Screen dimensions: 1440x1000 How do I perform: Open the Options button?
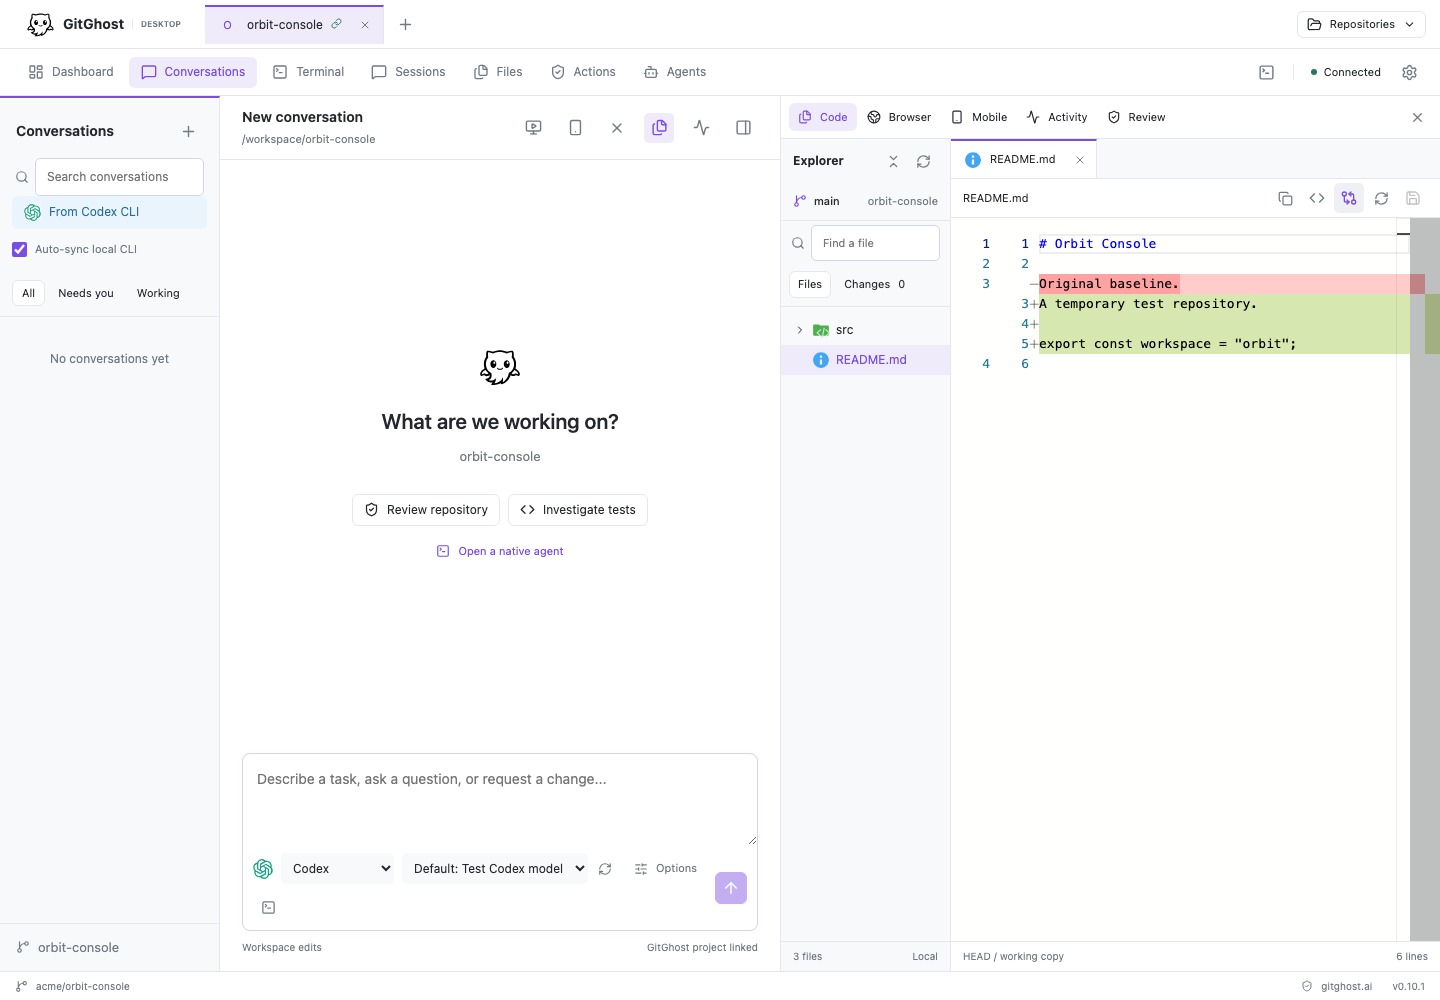click(x=665, y=868)
